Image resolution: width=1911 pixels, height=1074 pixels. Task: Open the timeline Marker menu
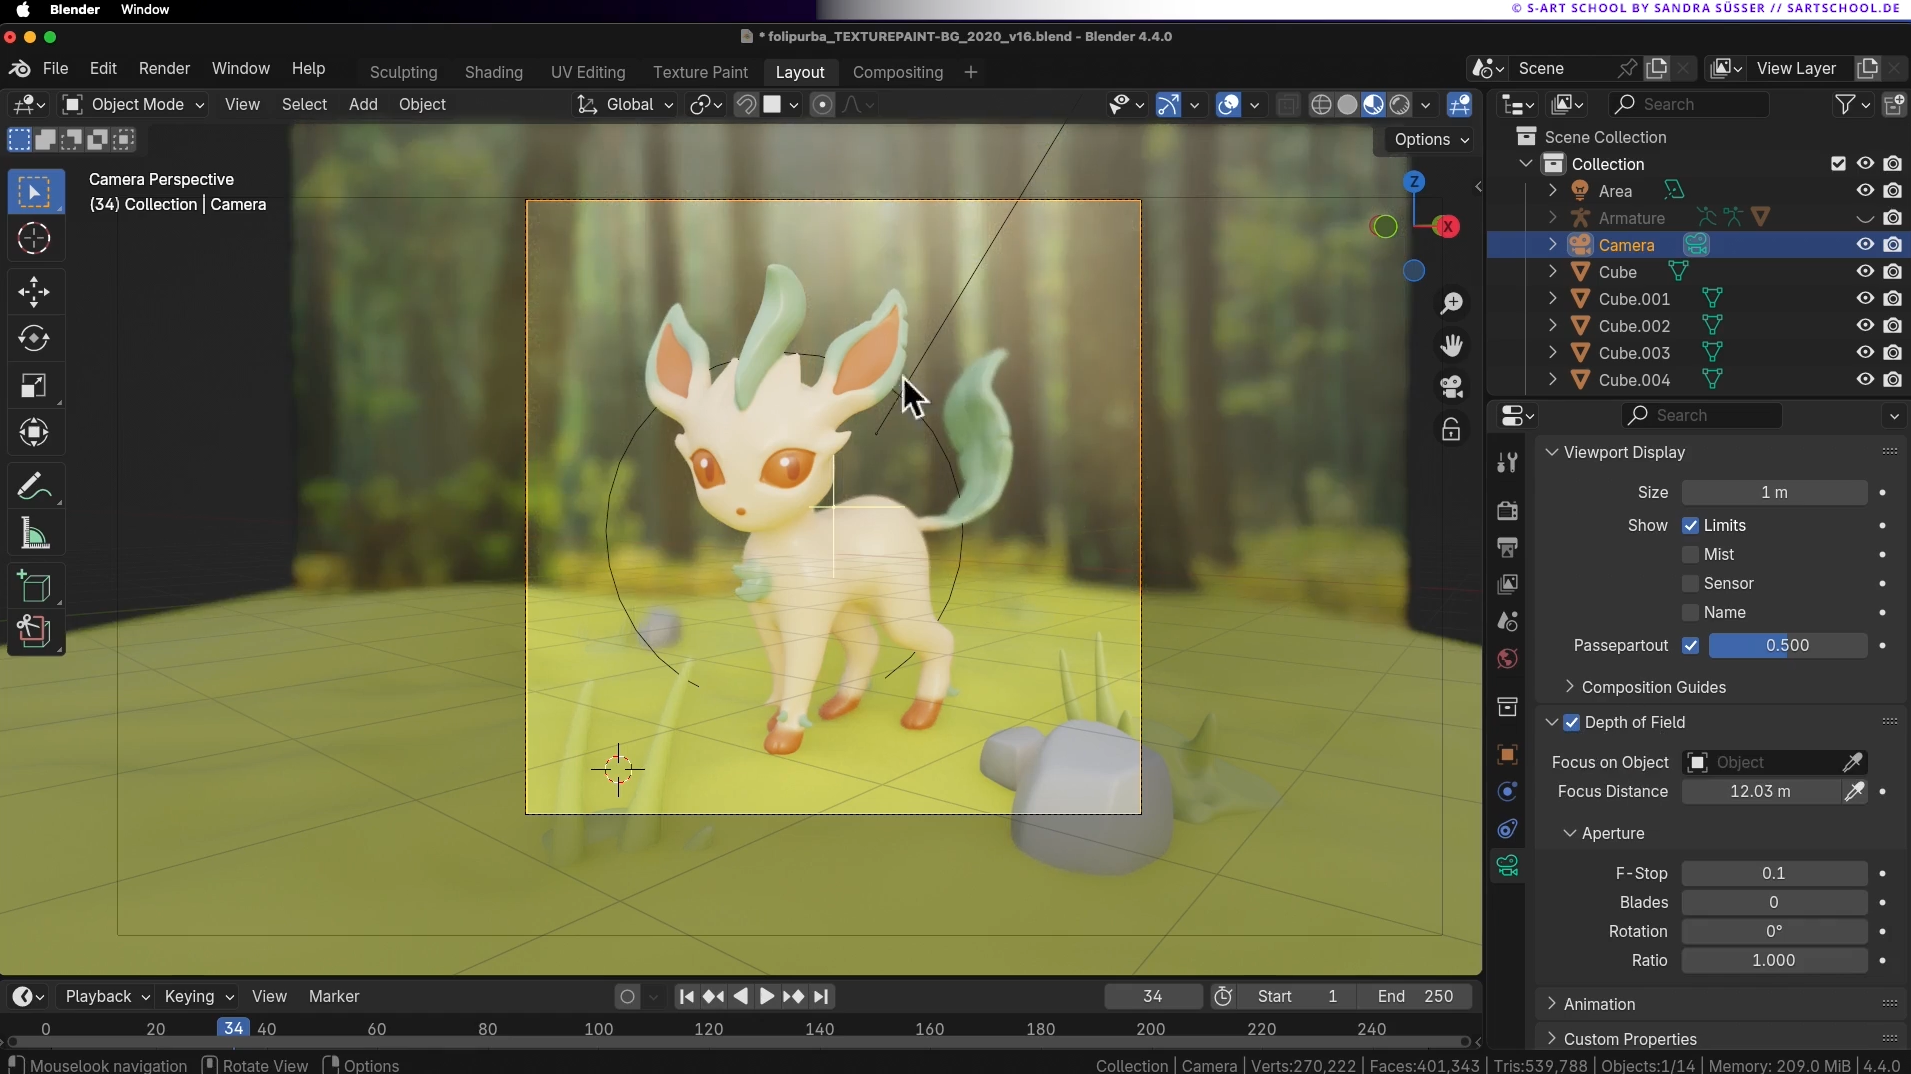[334, 996]
